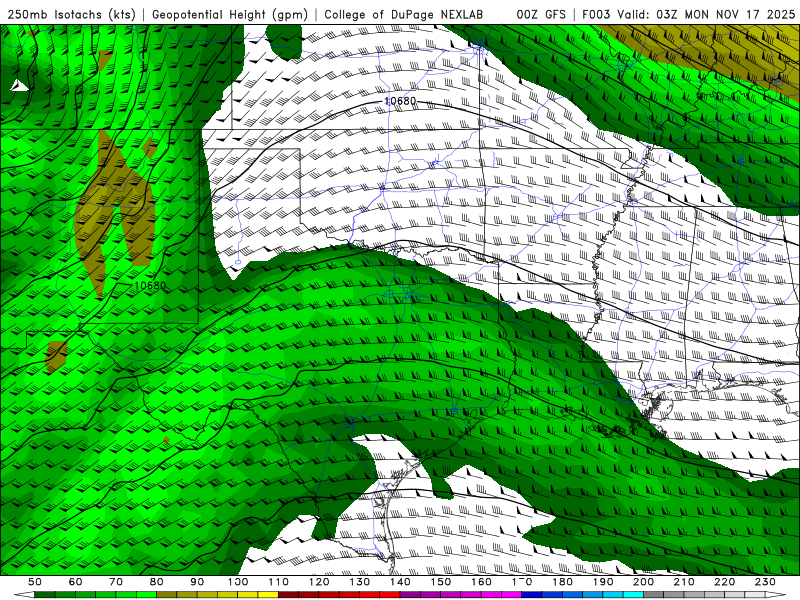Click the lower '10680' contour label in New Mexico
The width and height of the screenshot is (800, 600).
pyautogui.click(x=150, y=286)
